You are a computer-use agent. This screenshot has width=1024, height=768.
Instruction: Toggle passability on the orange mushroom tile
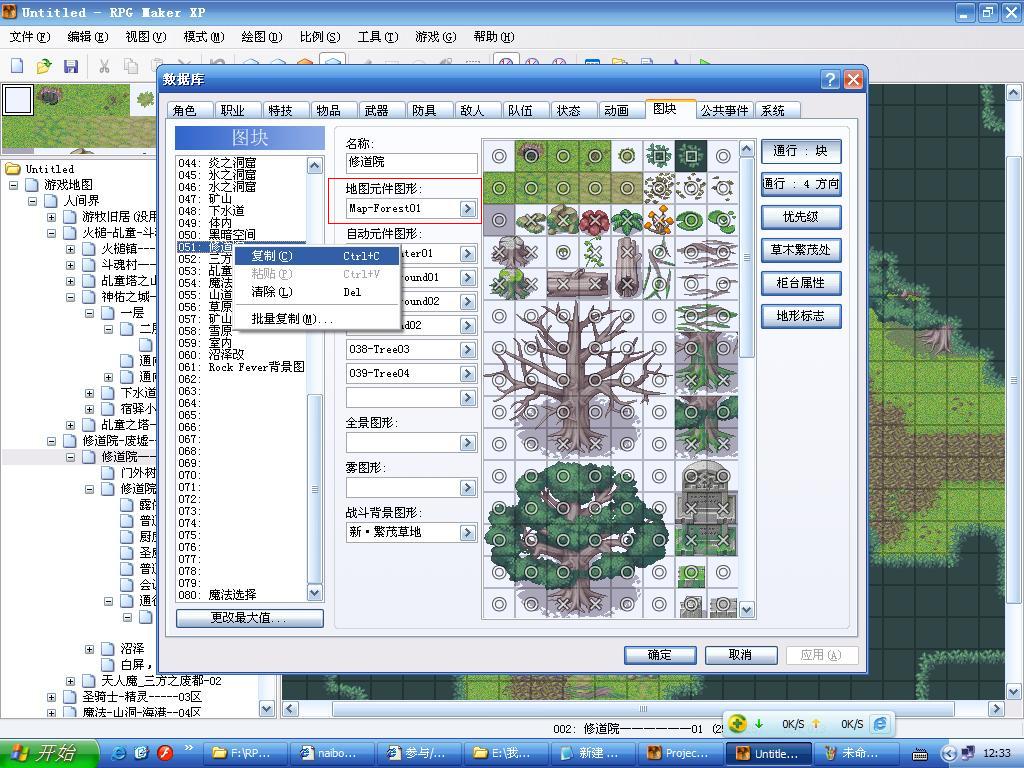[659, 220]
